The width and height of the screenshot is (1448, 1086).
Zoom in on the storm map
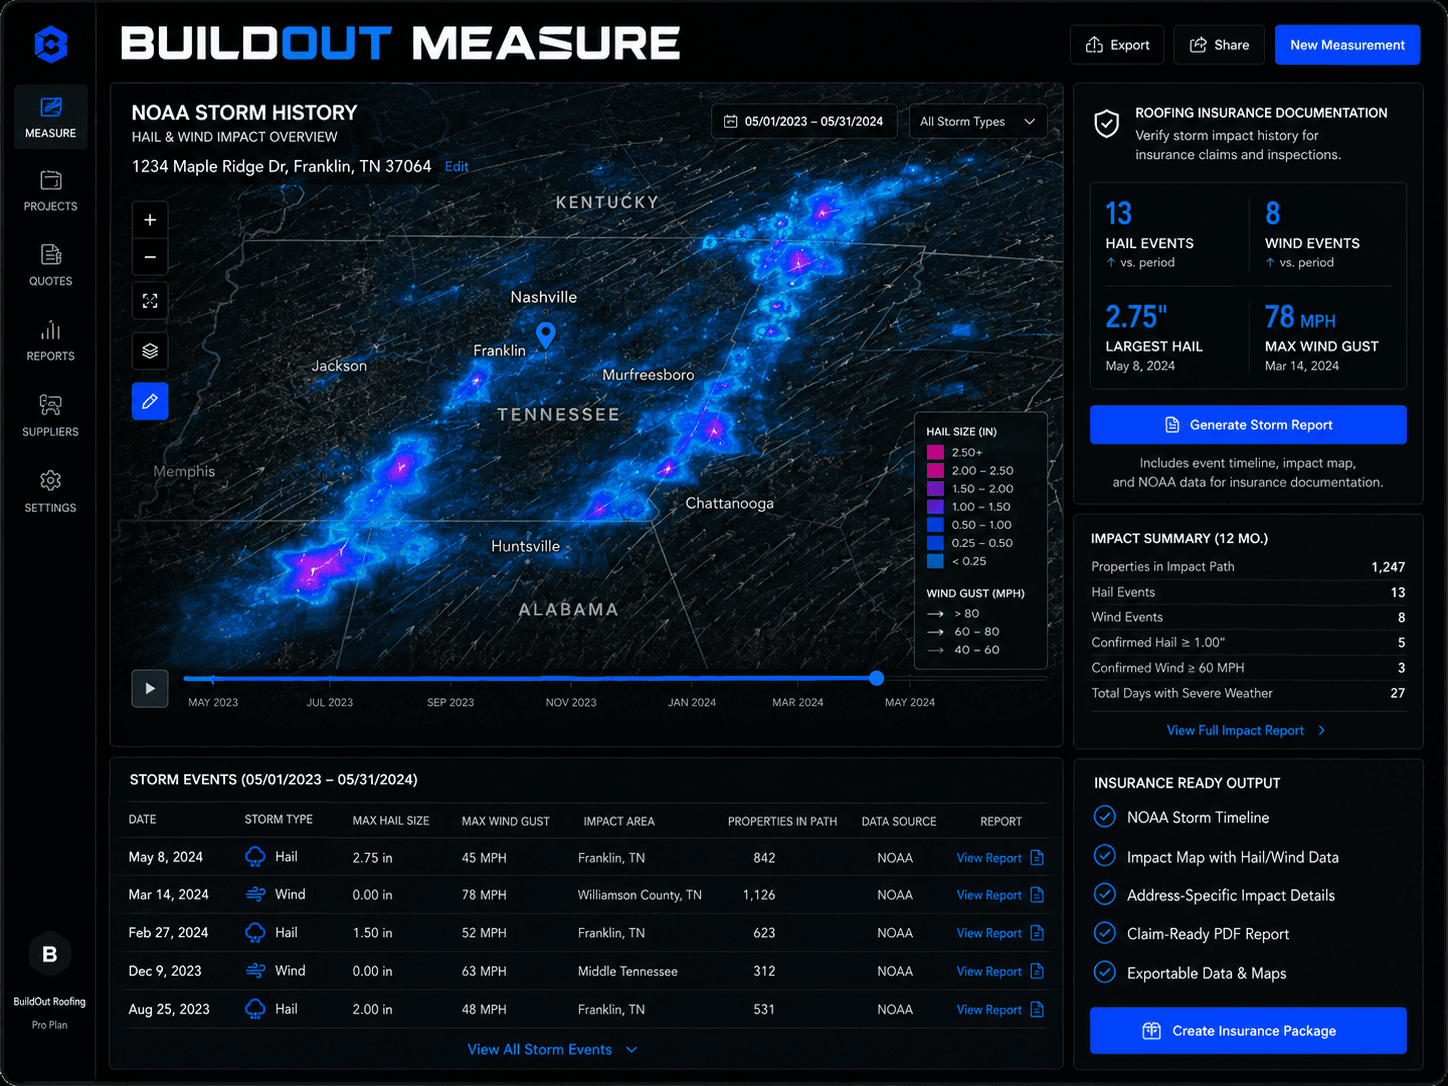[150, 220]
